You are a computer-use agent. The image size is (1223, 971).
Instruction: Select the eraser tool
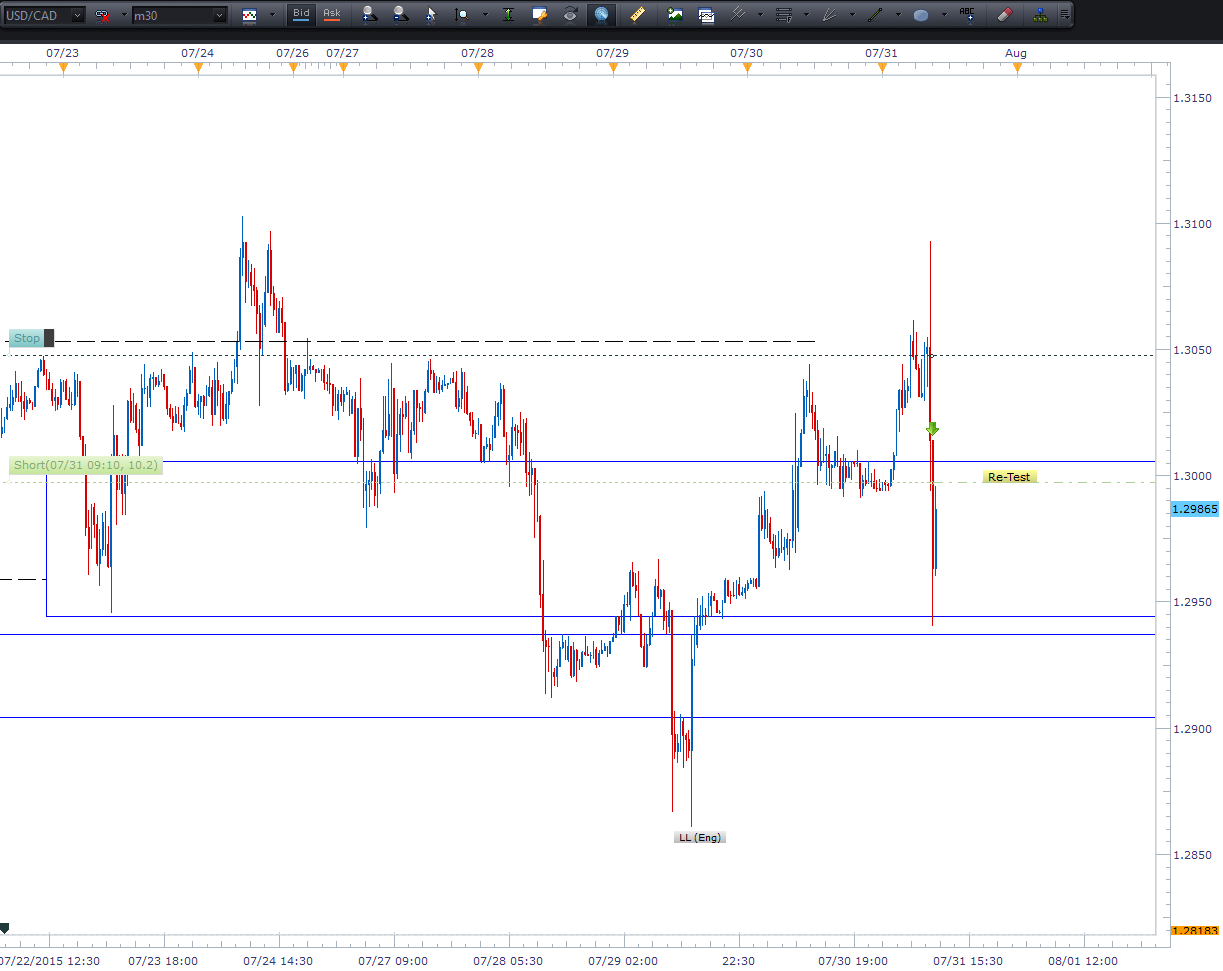[1005, 15]
